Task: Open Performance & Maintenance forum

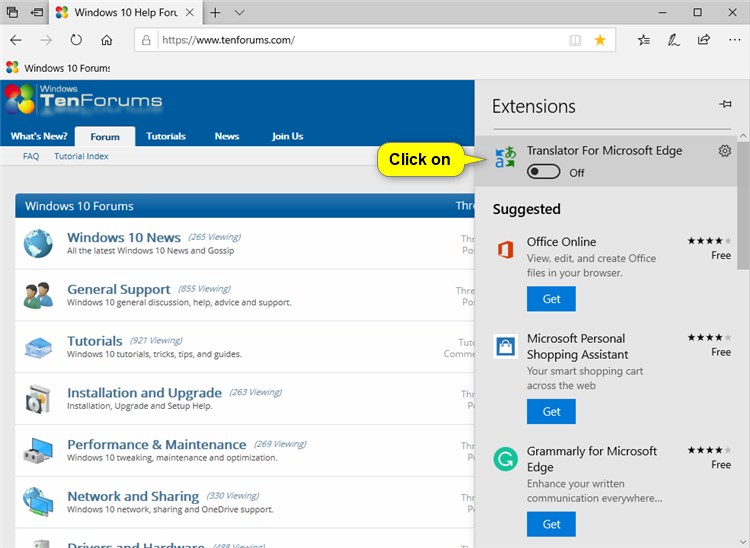Action: click(x=156, y=444)
